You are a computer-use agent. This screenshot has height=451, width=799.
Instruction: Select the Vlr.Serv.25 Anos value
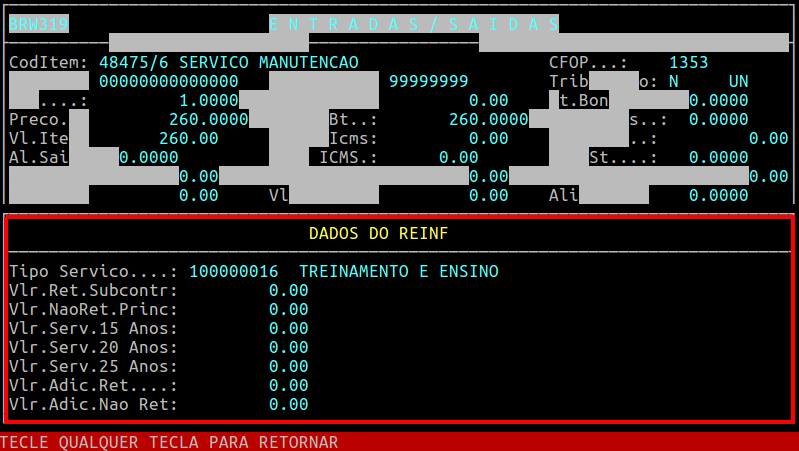(288, 366)
